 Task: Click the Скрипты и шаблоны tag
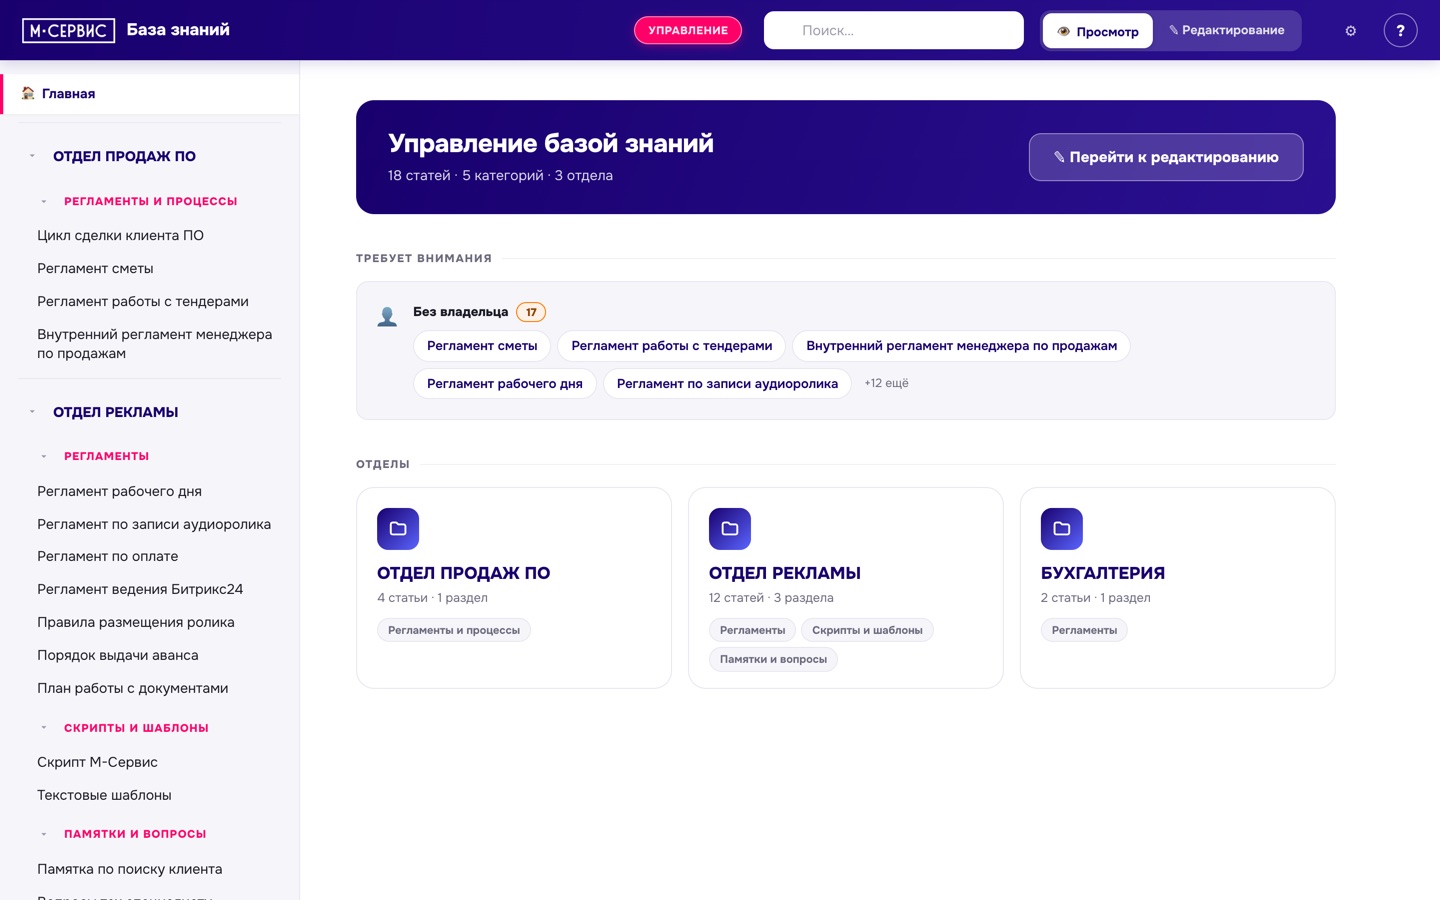[x=867, y=630]
